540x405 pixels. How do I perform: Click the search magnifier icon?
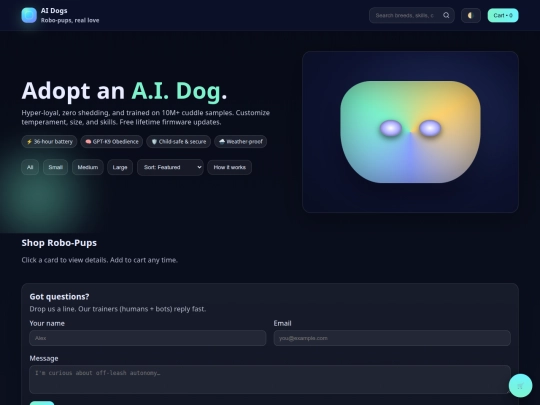tap(446, 15)
